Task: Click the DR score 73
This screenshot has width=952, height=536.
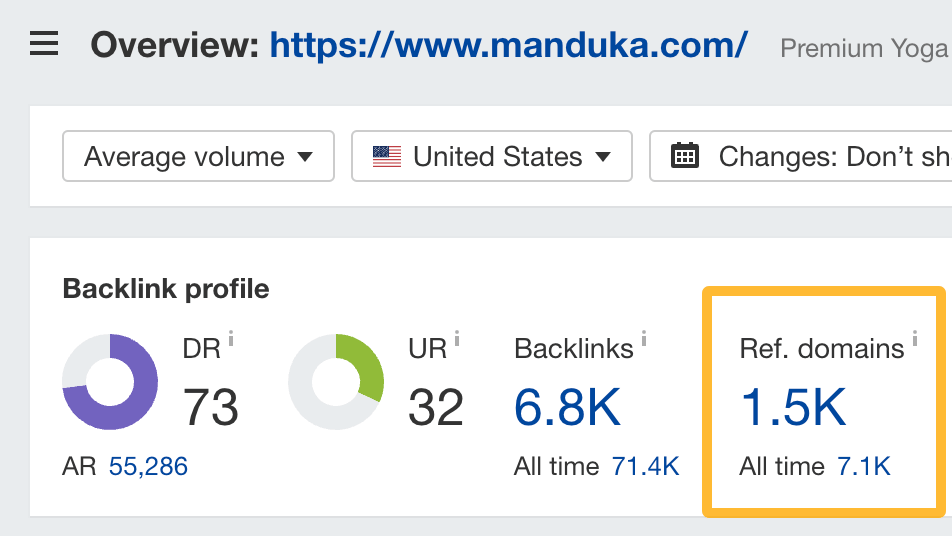Action: click(211, 407)
